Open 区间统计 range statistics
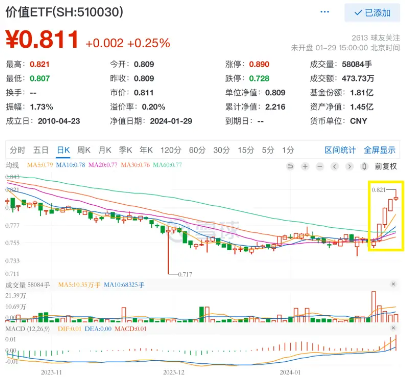 point(340,150)
